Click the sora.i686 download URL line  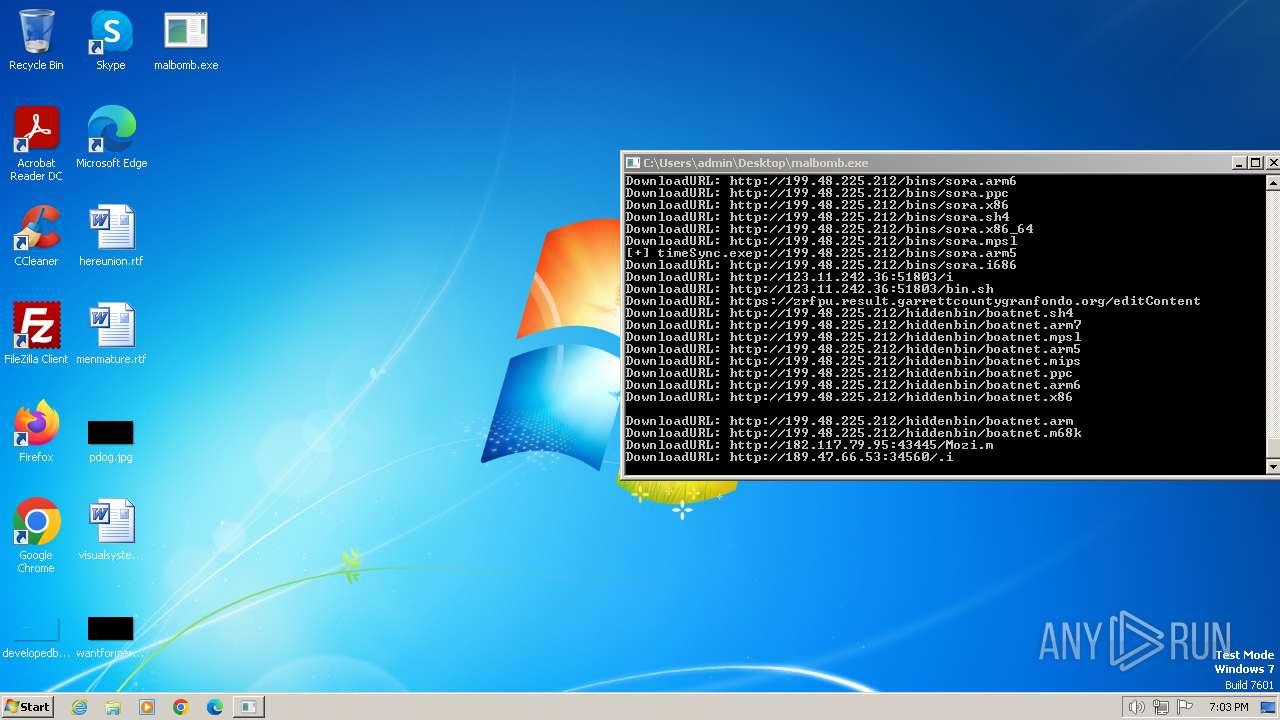(x=821, y=265)
